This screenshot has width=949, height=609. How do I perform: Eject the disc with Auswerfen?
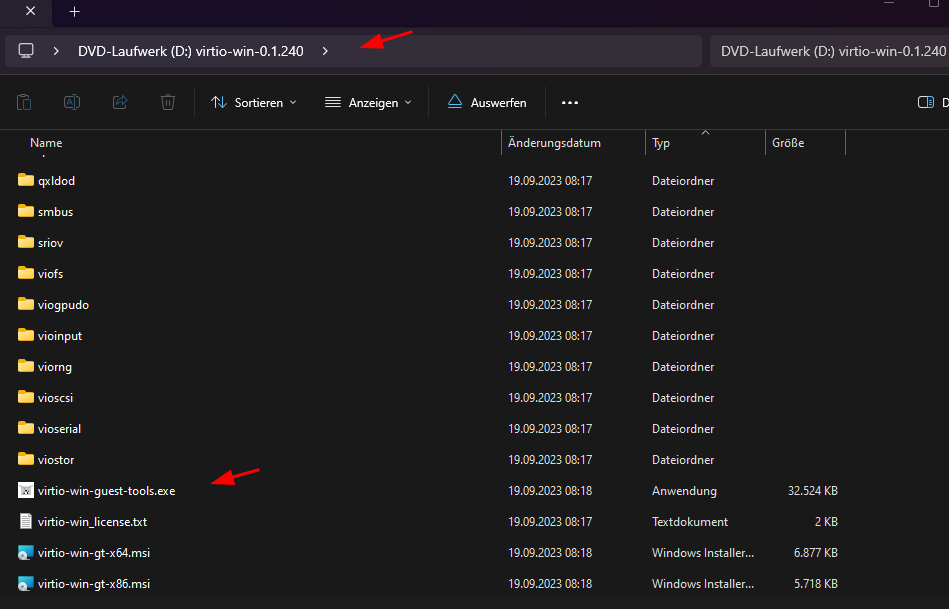coord(487,103)
